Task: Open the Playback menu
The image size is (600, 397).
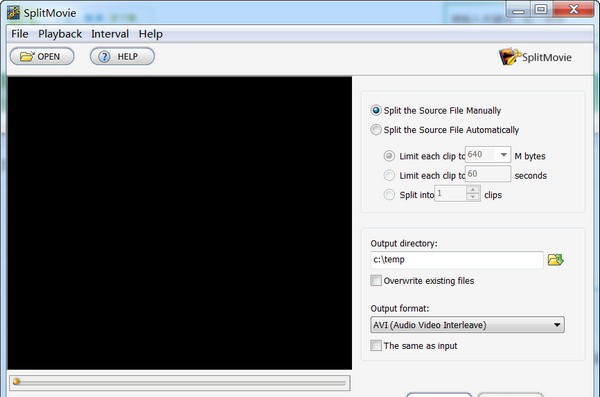Action: [60, 34]
